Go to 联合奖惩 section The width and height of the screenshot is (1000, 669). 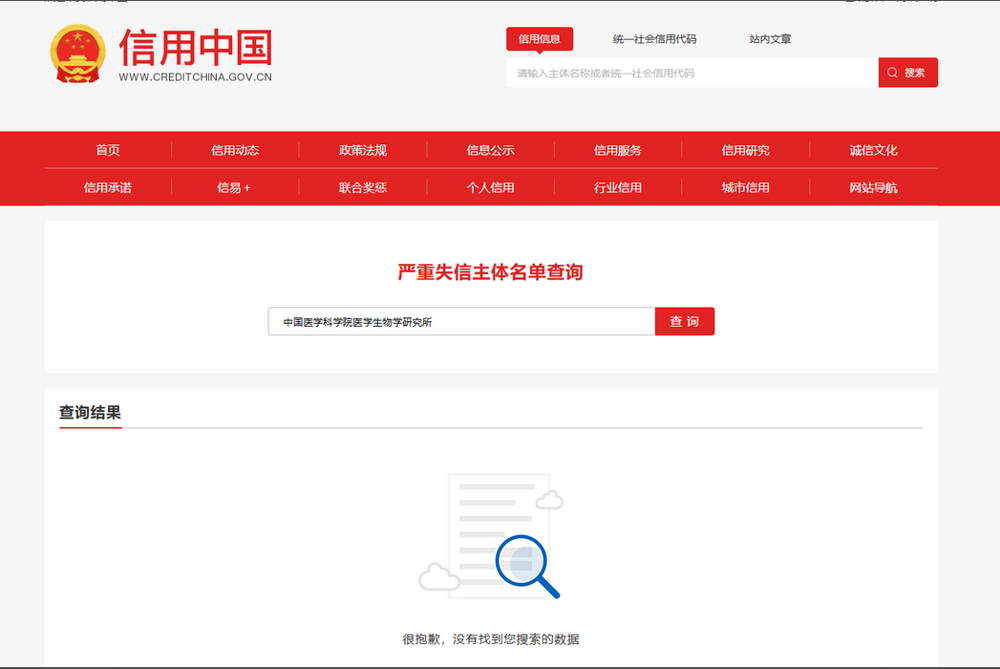coord(363,187)
